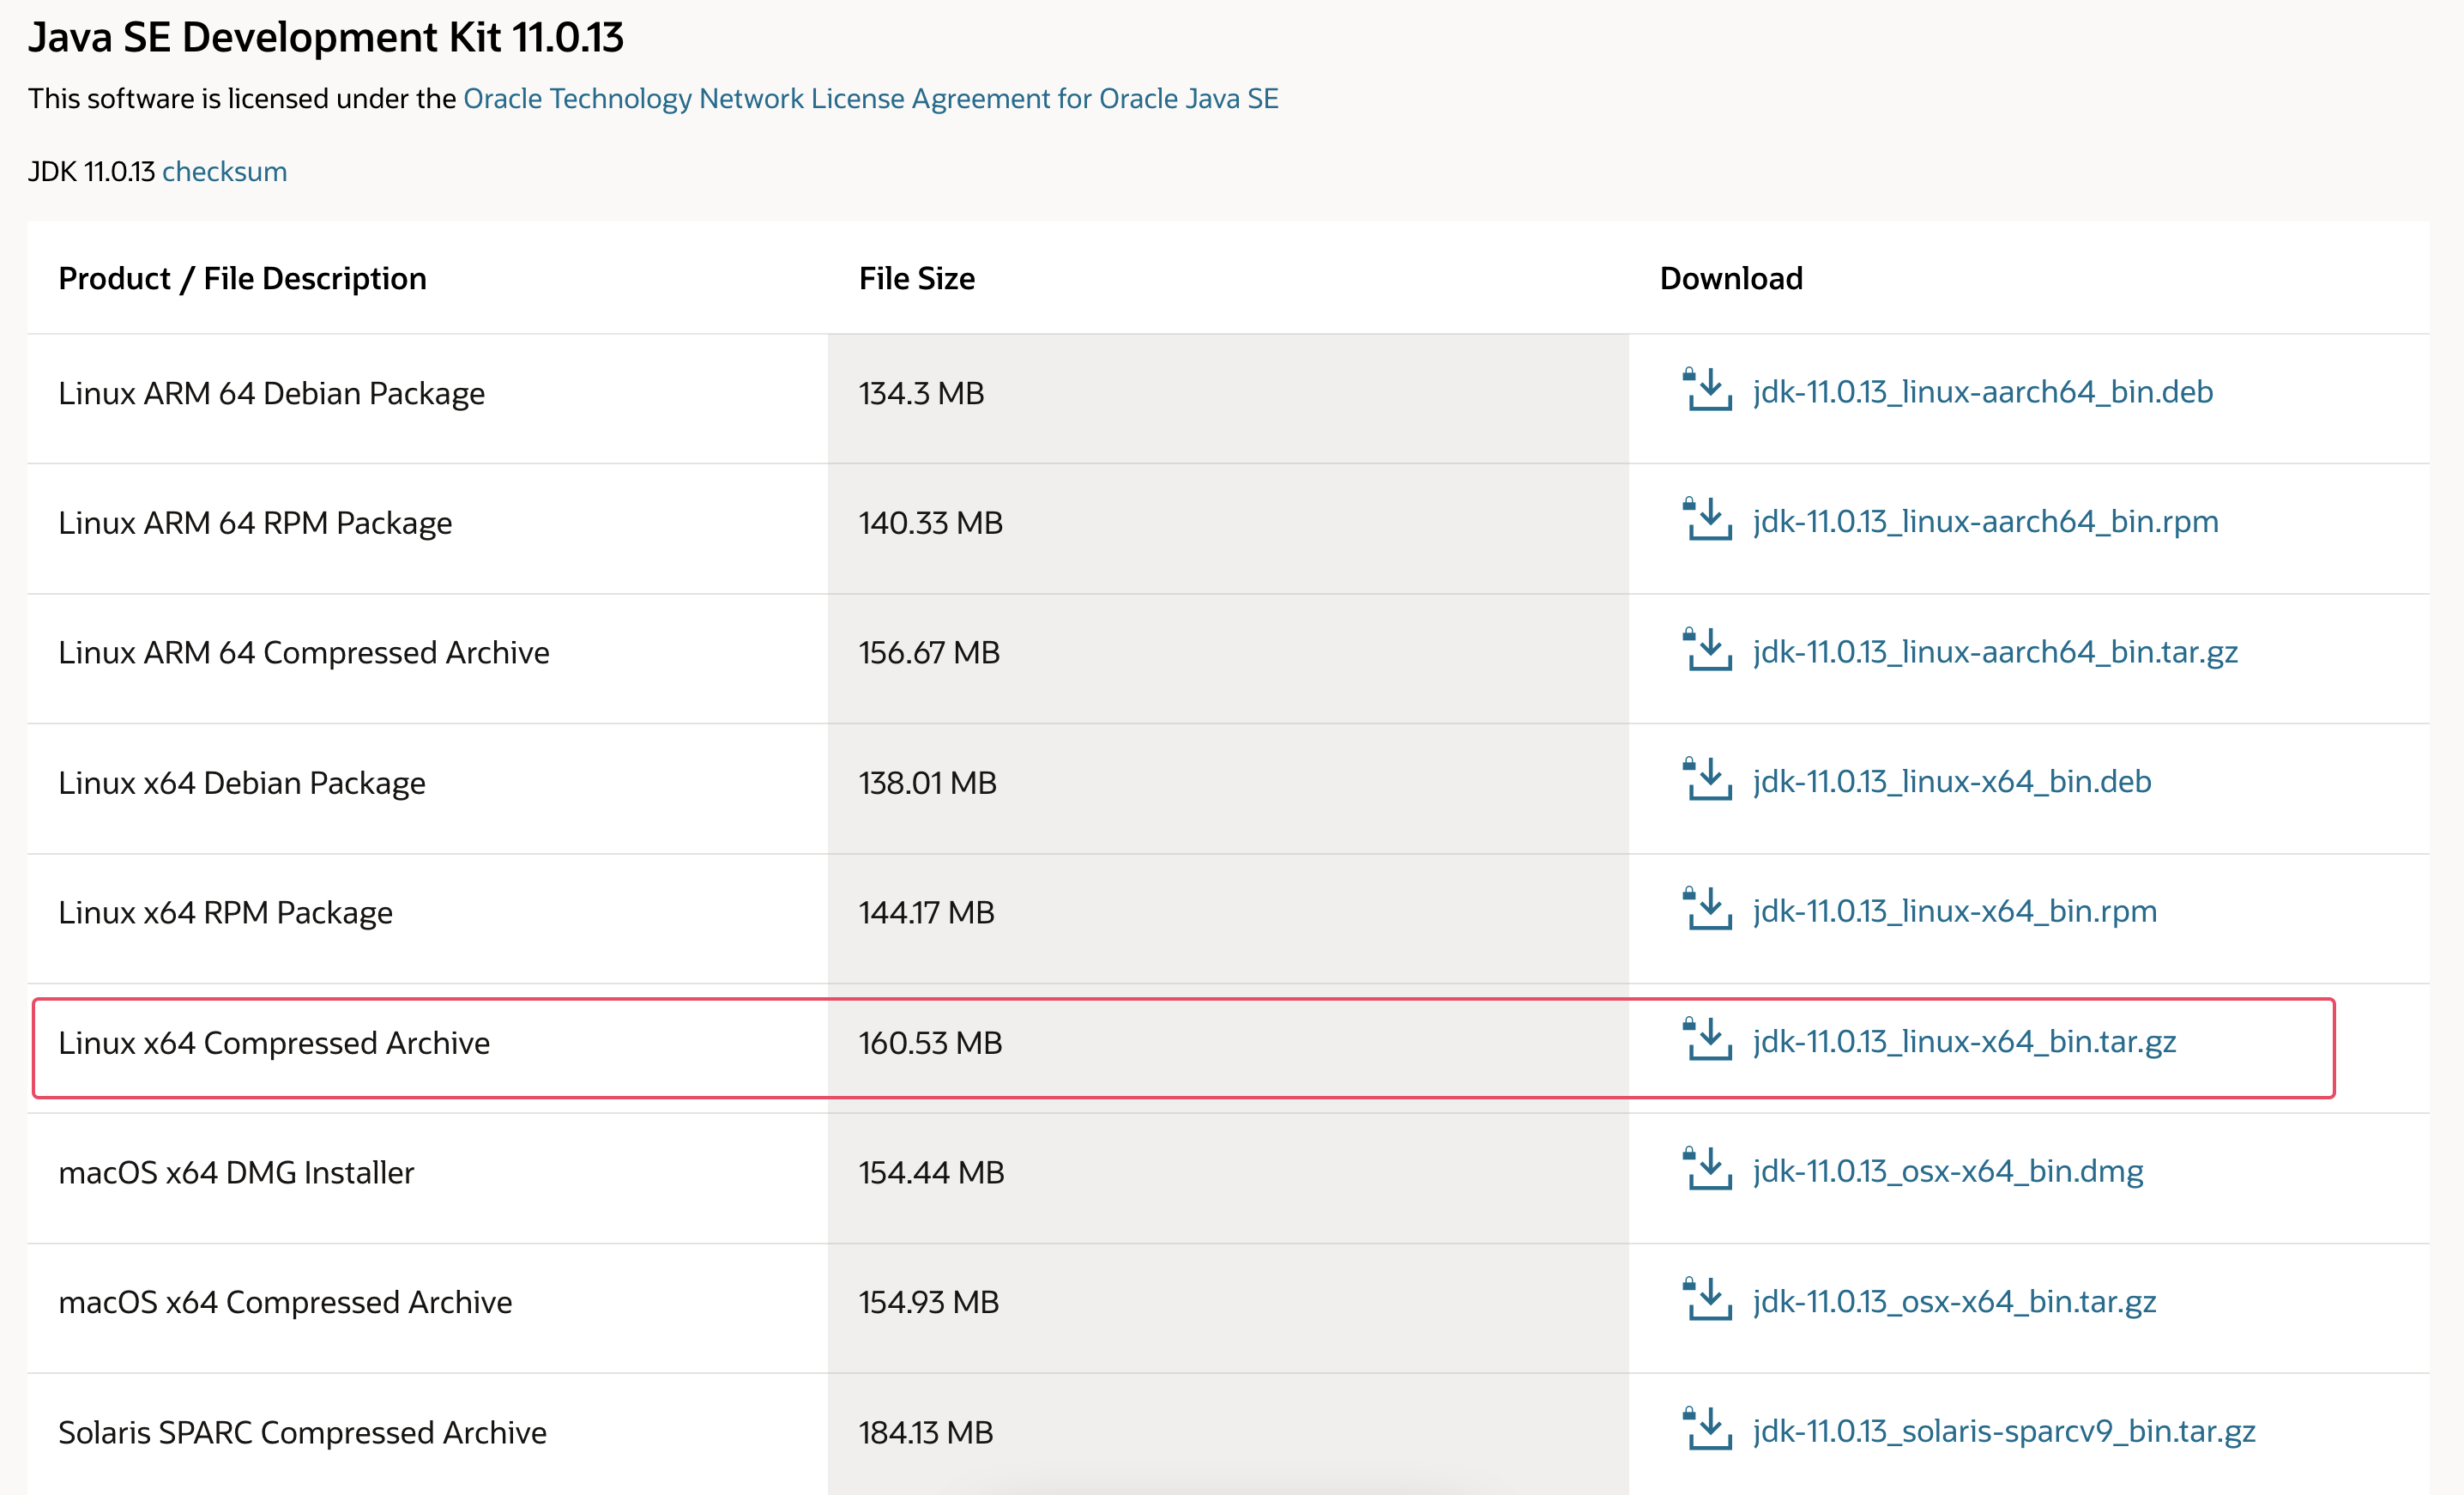The image size is (2464, 1495).
Task: Click download icon for linux-x64 deb
Action: pyautogui.click(x=1707, y=780)
